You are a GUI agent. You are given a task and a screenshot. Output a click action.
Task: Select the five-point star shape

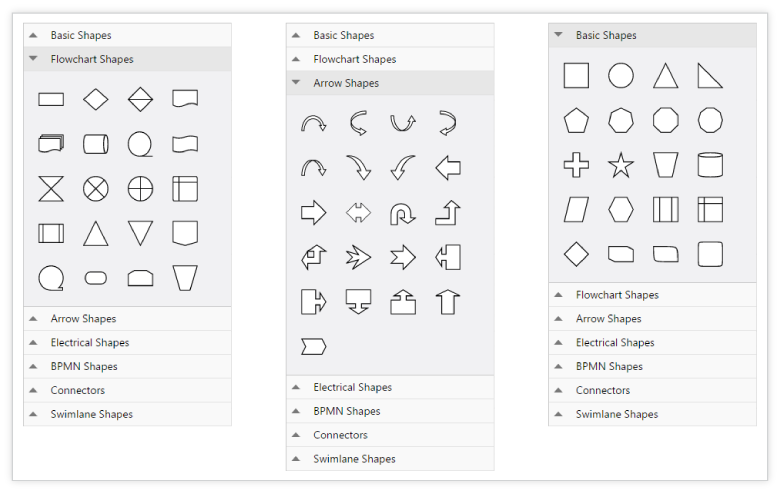[x=621, y=165]
